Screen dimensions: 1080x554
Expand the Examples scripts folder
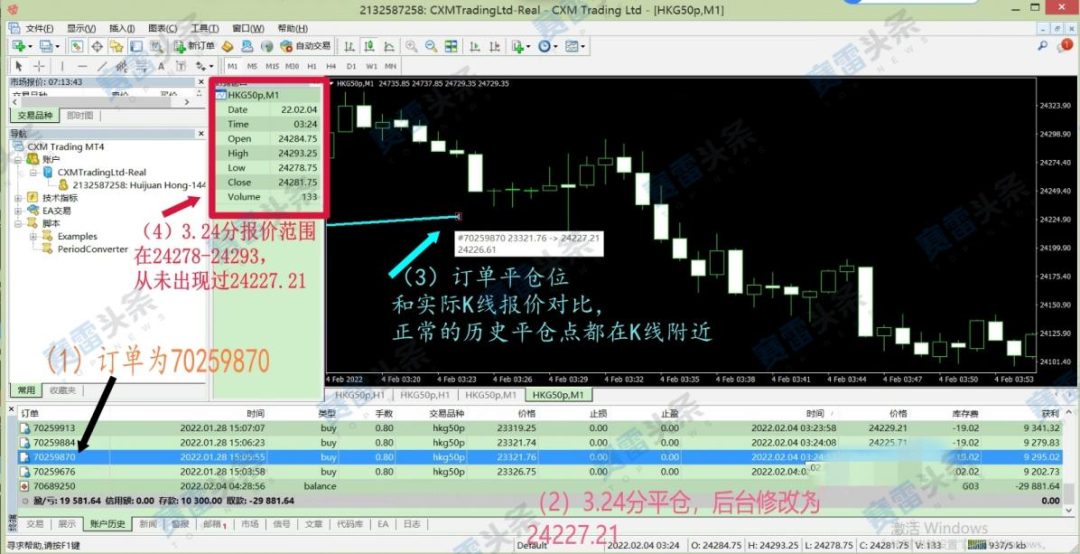tap(32, 236)
